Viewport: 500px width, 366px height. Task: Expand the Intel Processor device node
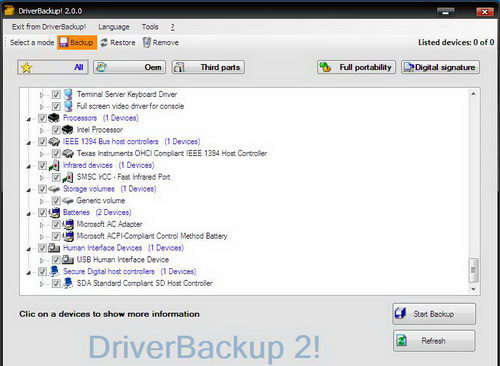click(x=42, y=130)
